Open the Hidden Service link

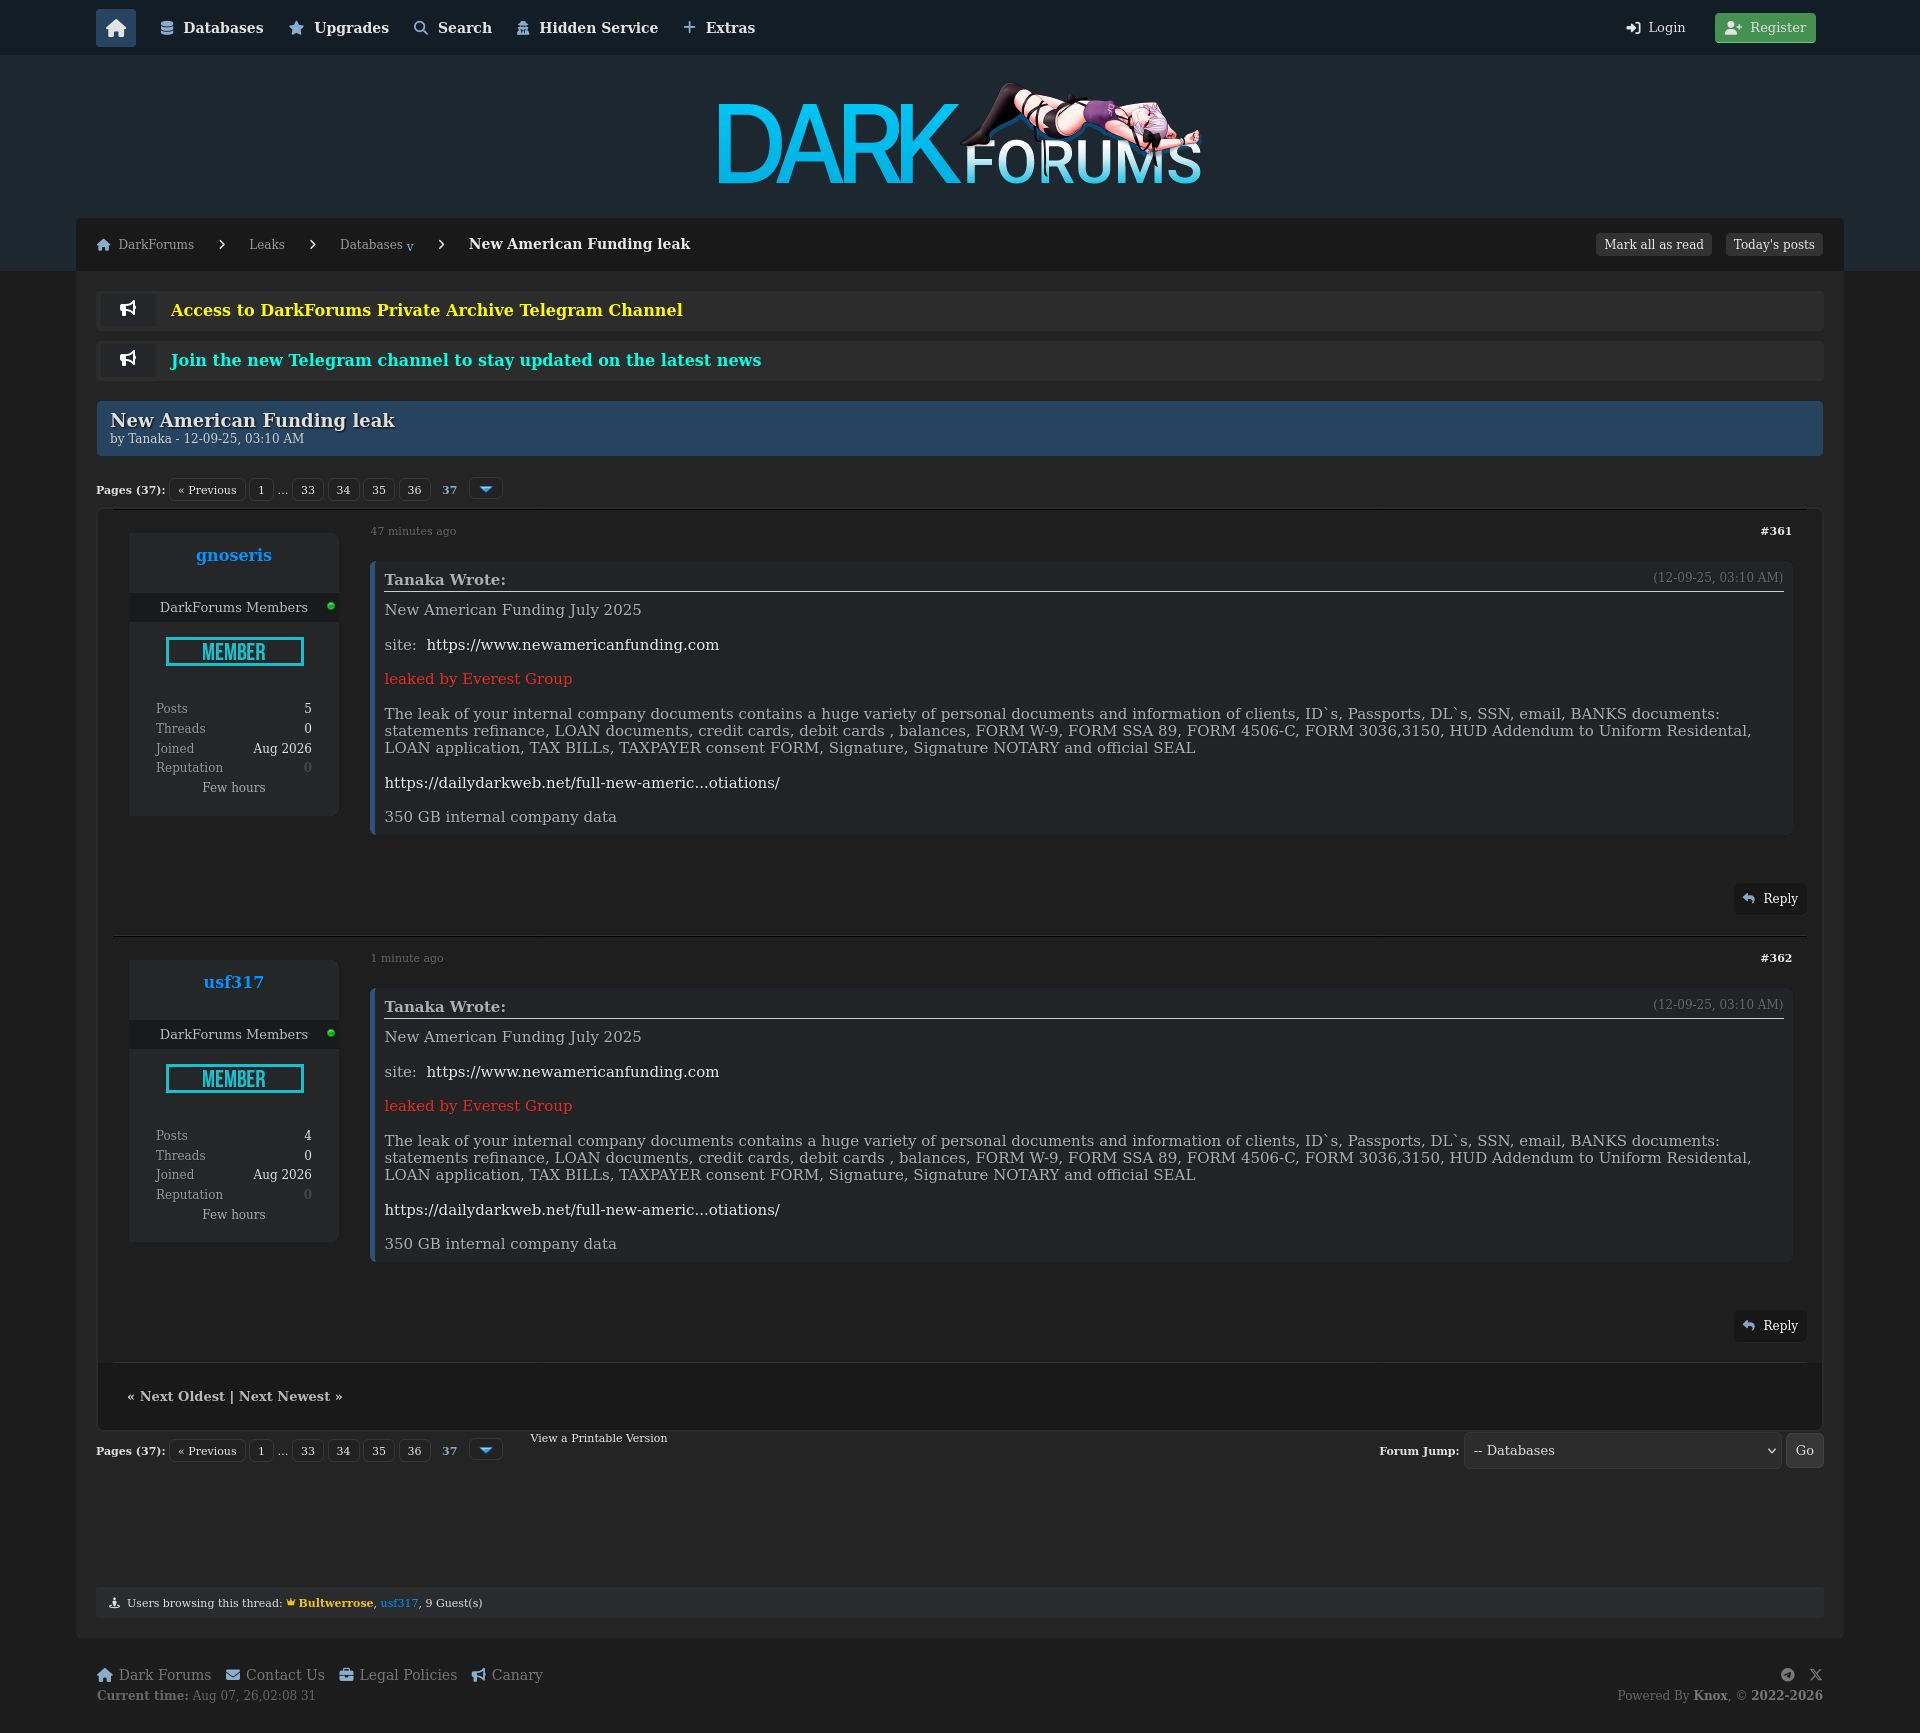[587, 28]
